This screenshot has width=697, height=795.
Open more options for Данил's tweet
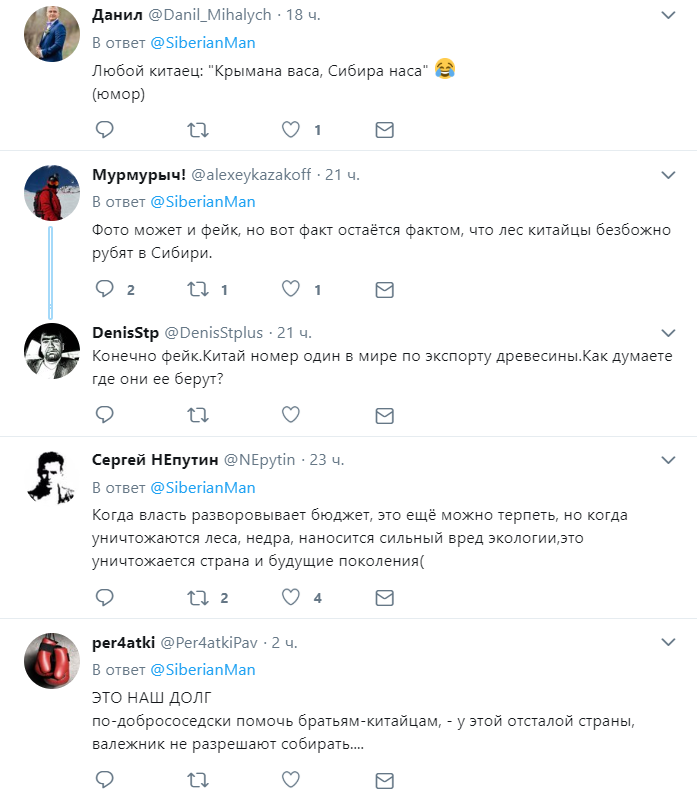pyautogui.click(x=669, y=16)
